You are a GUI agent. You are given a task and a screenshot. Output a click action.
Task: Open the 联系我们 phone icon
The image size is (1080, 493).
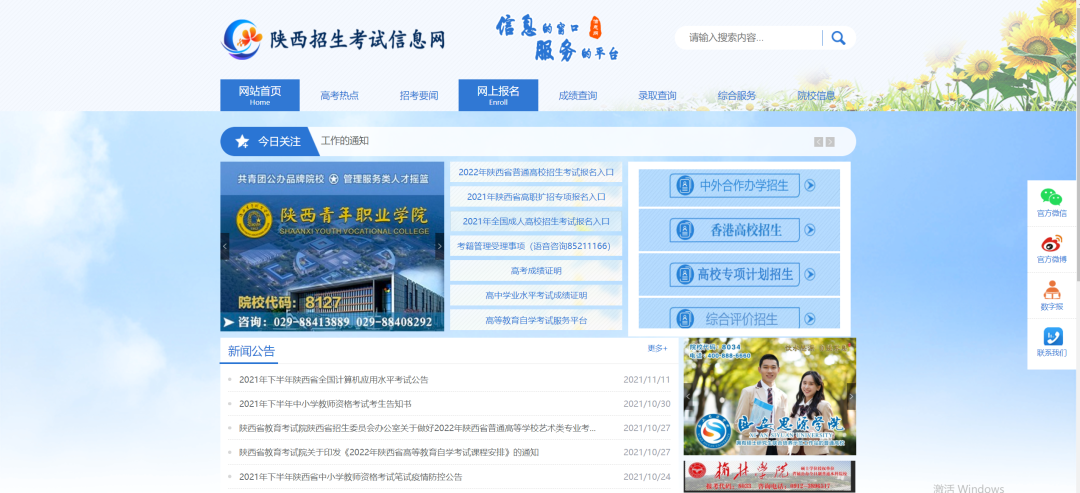(1053, 337)
